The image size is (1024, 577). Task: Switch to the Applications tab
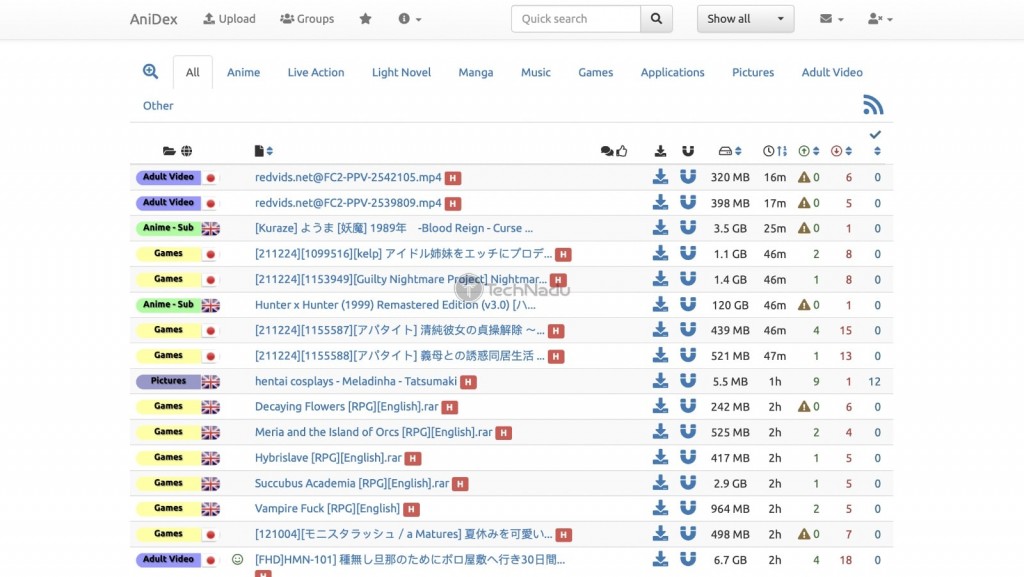click(x=673, y=72)
